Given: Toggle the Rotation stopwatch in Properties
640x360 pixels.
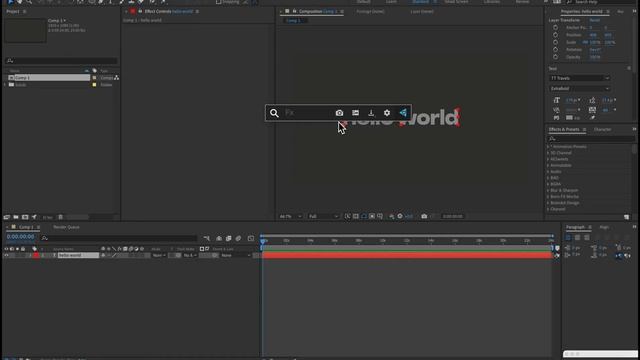Looking at the screenshot, I should (555, 50).
